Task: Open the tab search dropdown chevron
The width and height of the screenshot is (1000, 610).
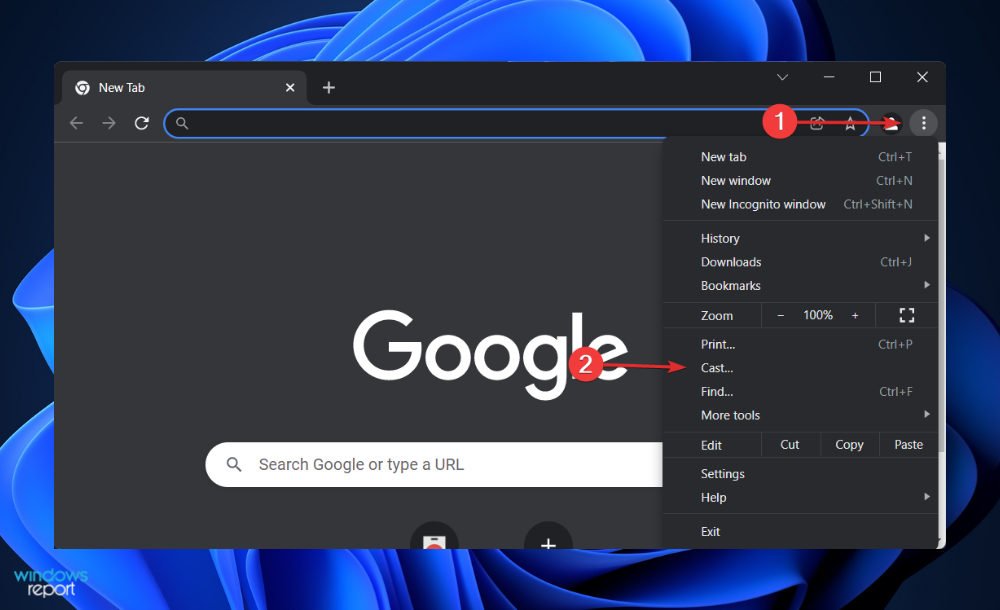Action: [783, 78]
